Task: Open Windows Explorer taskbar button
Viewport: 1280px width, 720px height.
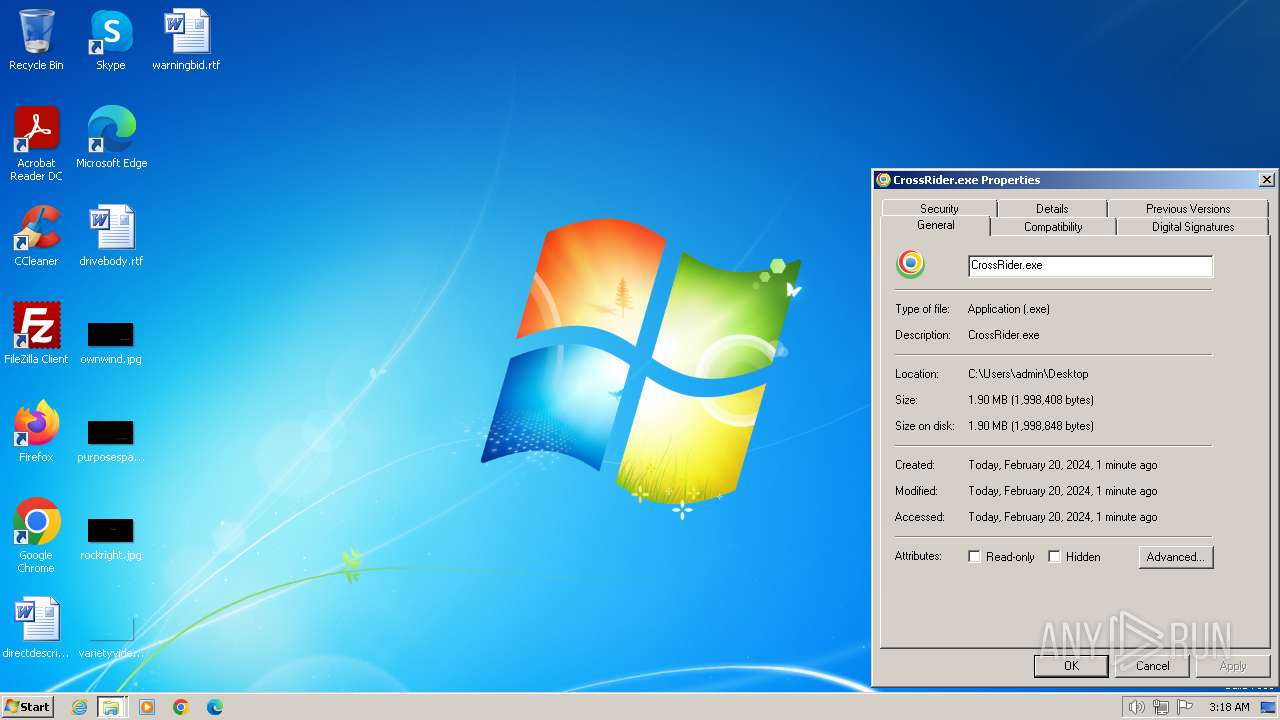Action: [x=111, y=707]
